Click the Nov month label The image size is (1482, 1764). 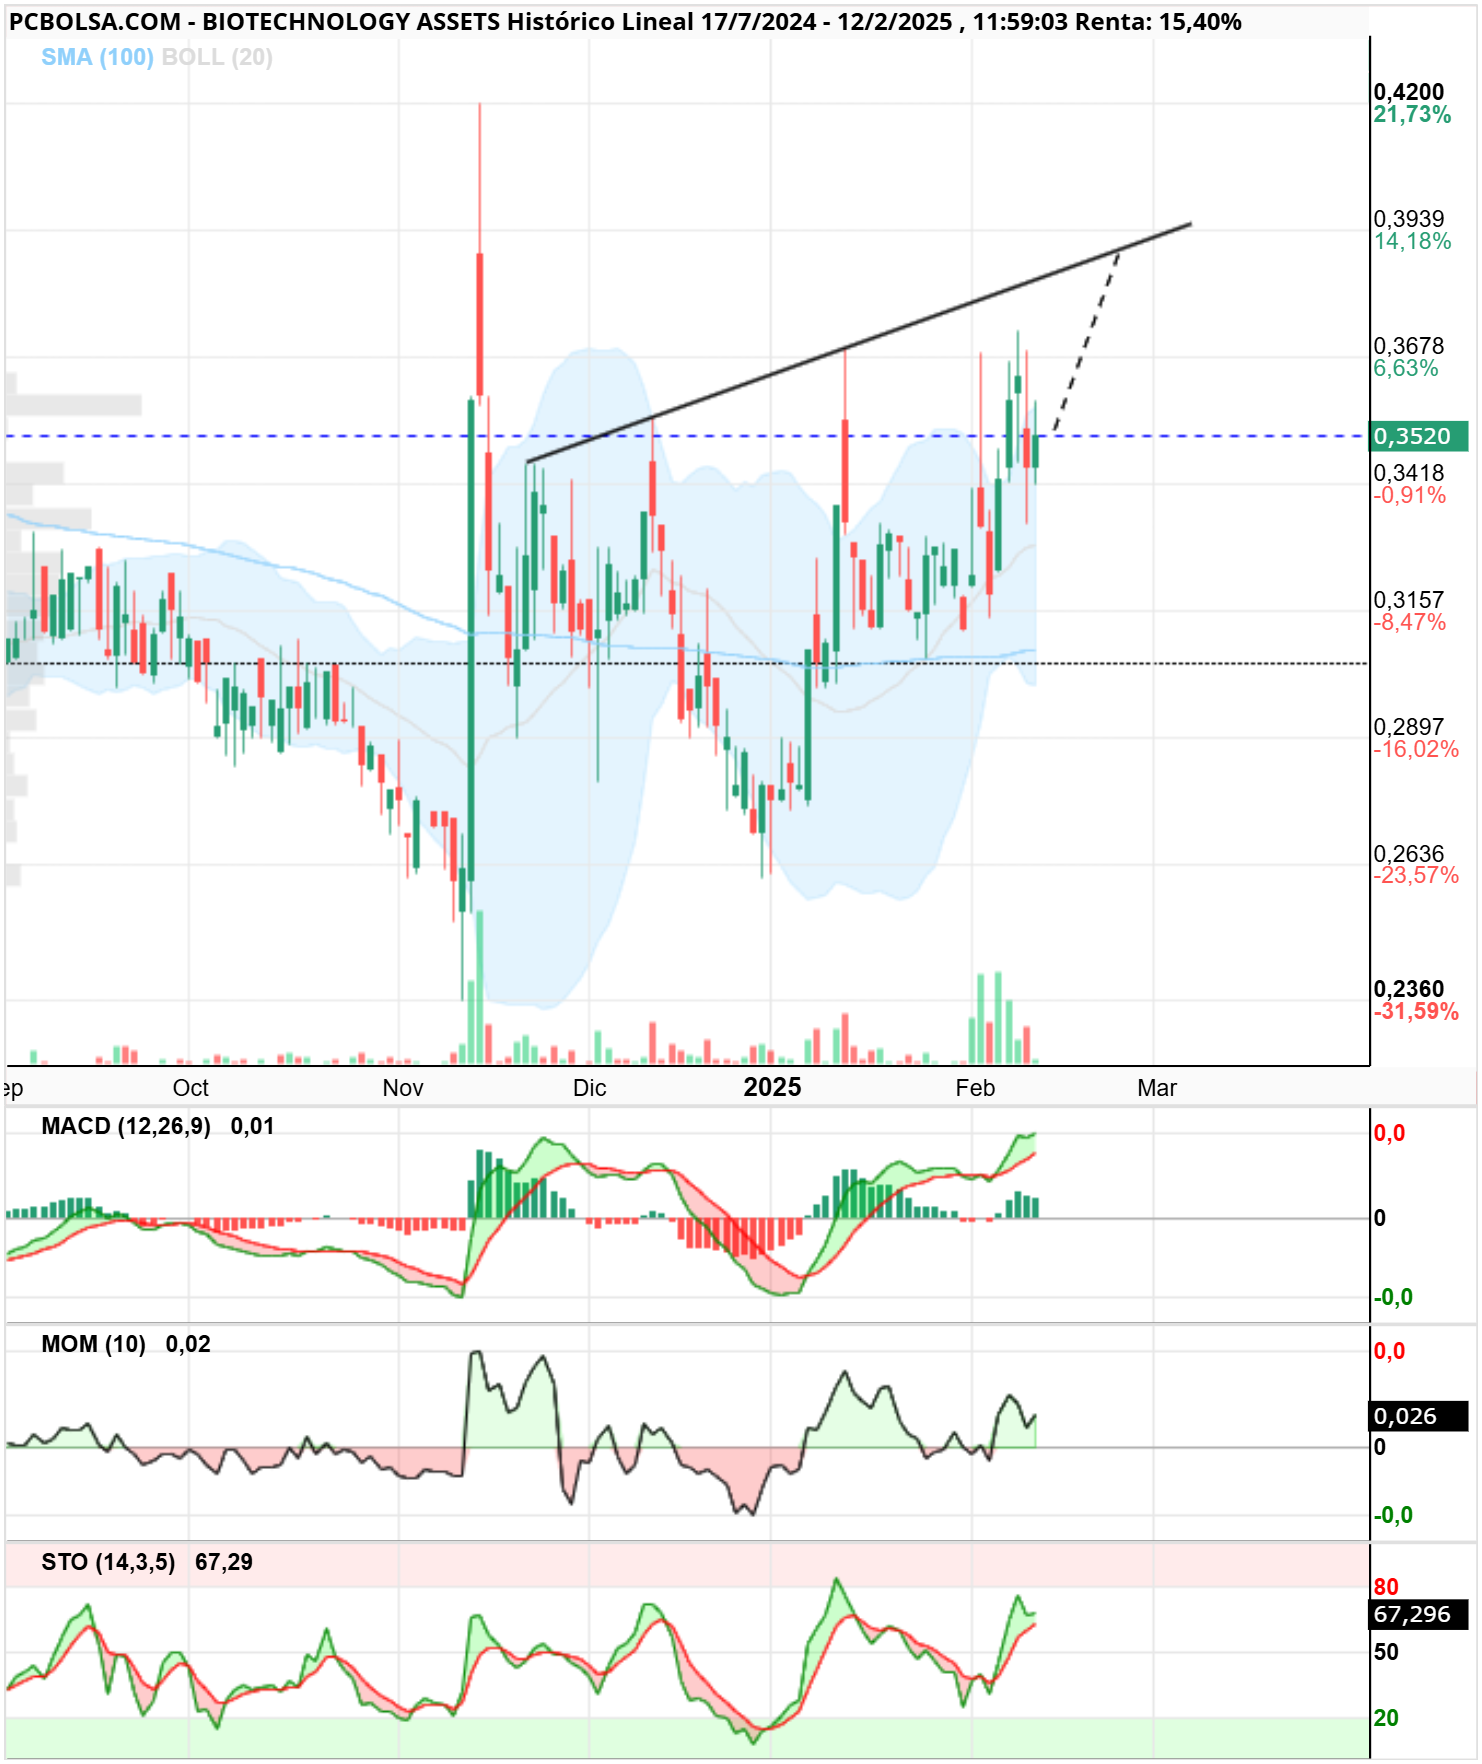[403, 1088]
